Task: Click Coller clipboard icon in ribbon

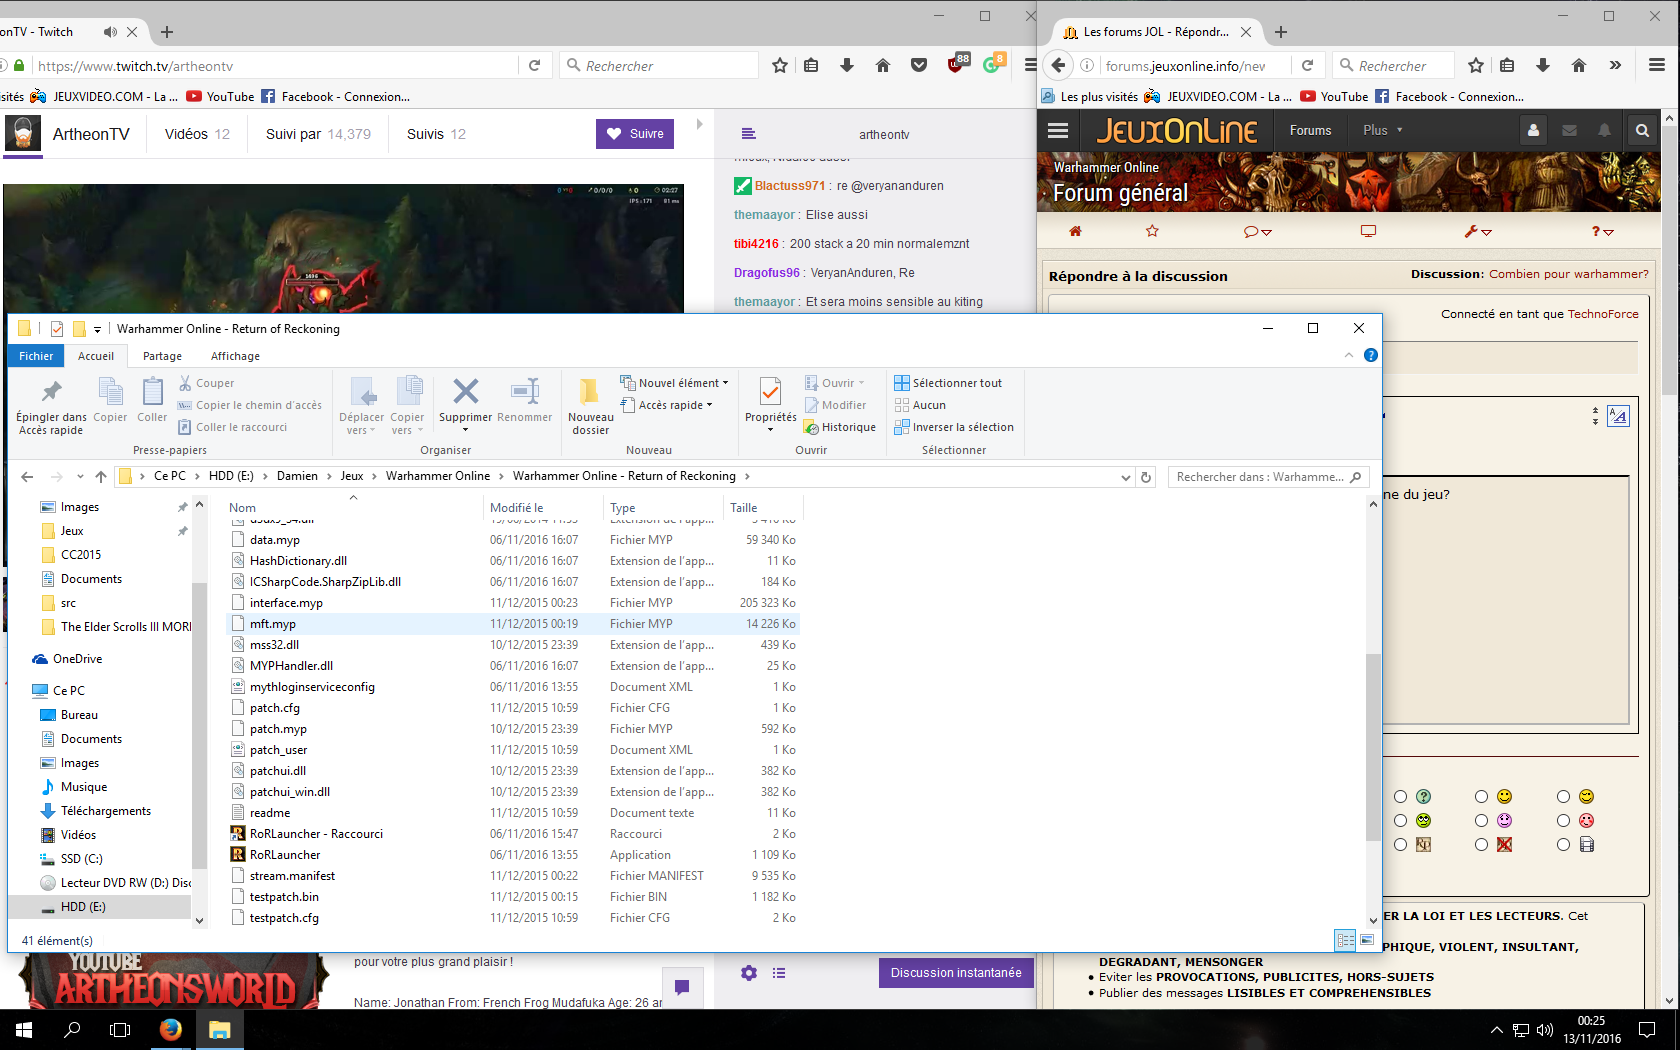Action: [x=152, y=391]
